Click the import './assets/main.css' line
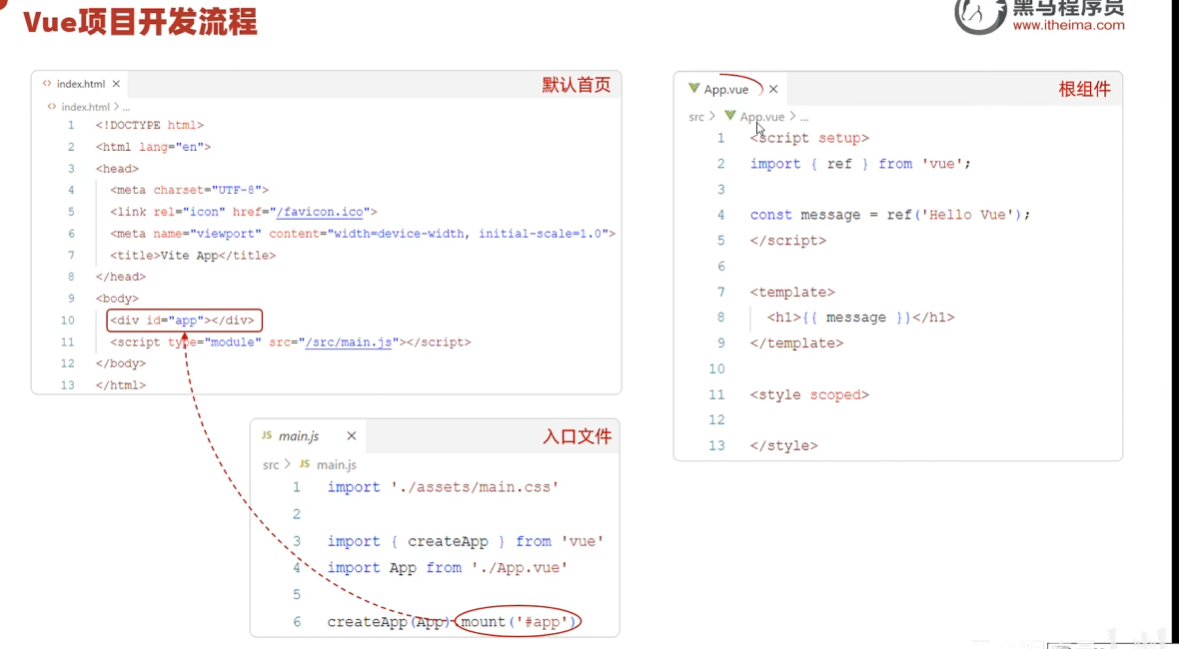 [x=443, y=487]
